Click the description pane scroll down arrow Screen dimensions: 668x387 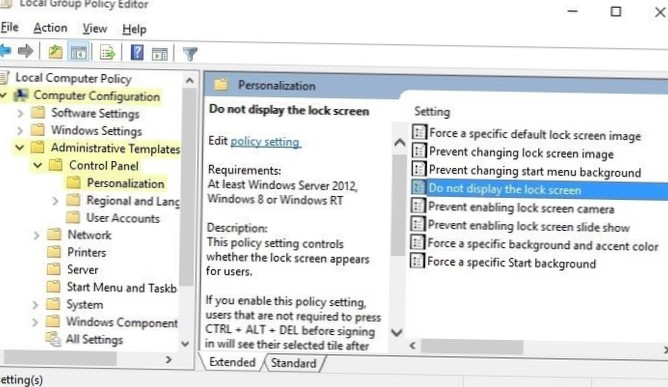(397, 332)
